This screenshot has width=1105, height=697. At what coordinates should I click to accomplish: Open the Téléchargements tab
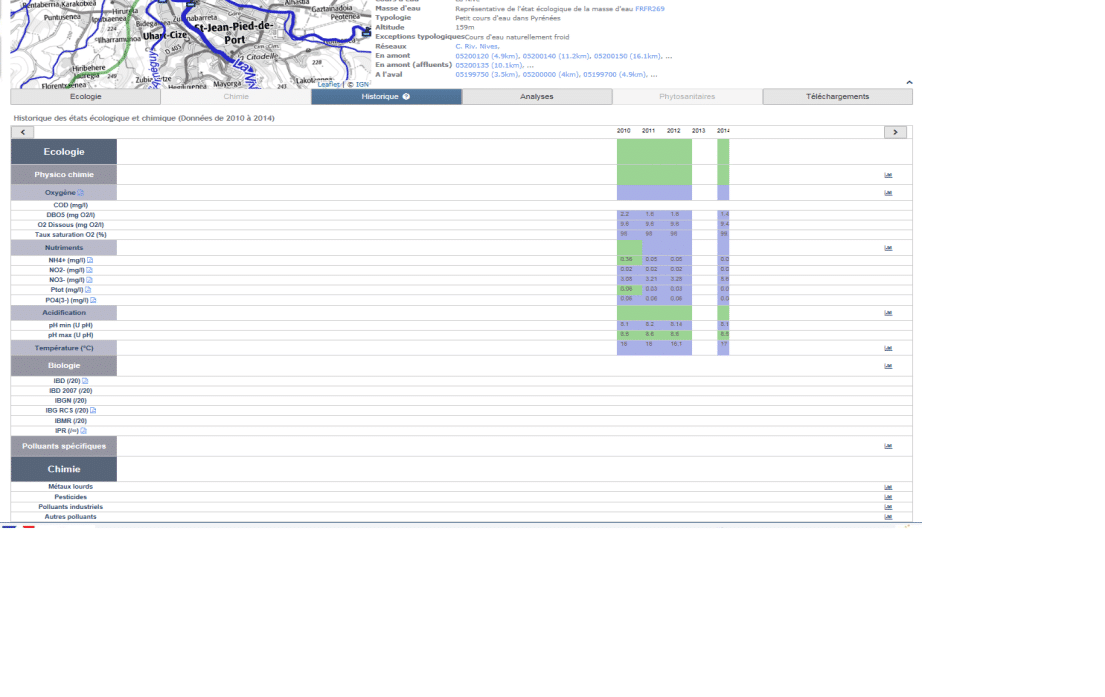tap(837, 97)
